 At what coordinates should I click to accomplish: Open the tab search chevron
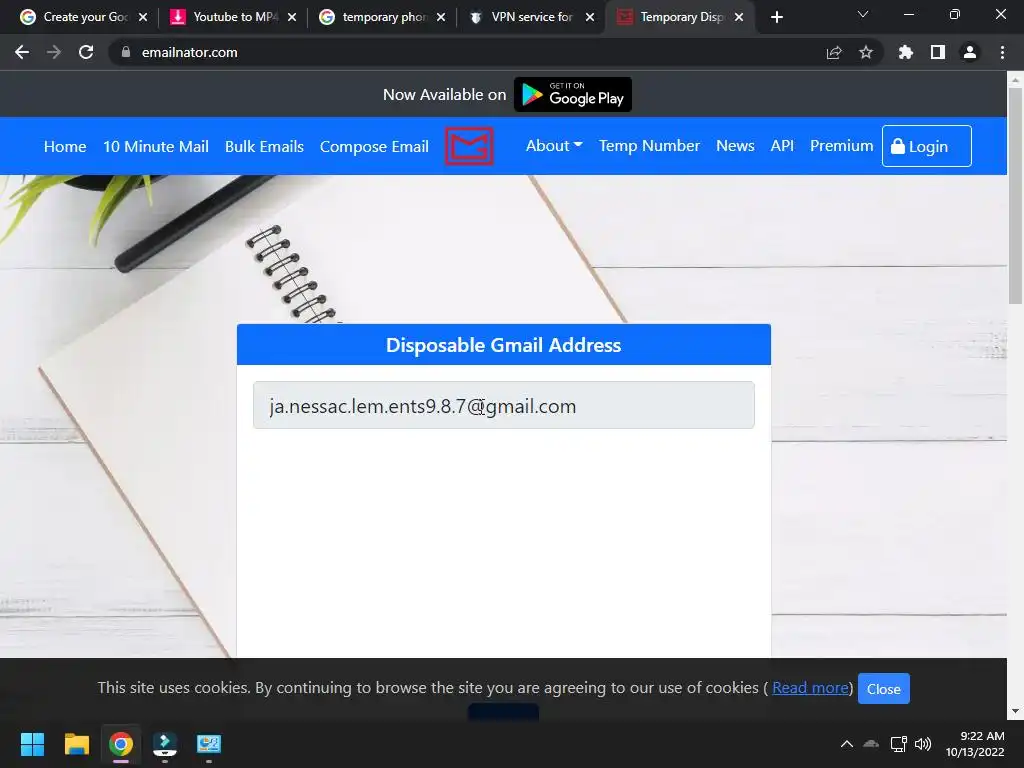(x=863, y=14)
